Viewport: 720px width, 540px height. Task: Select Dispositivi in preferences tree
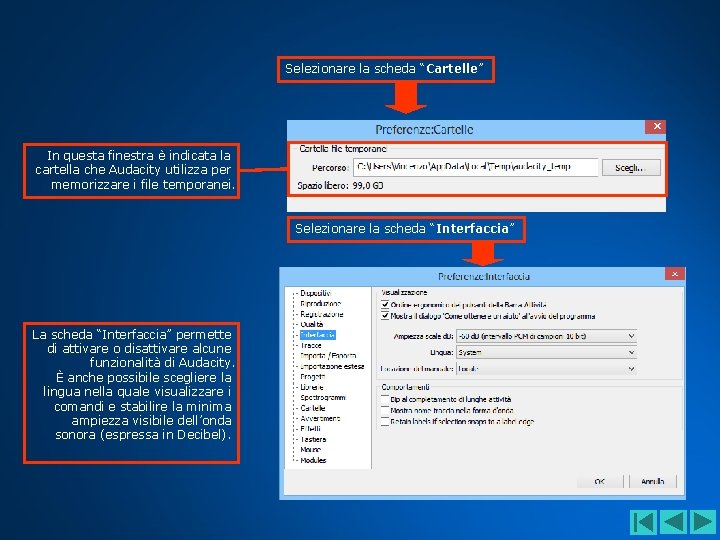click(x=315, y=293)
